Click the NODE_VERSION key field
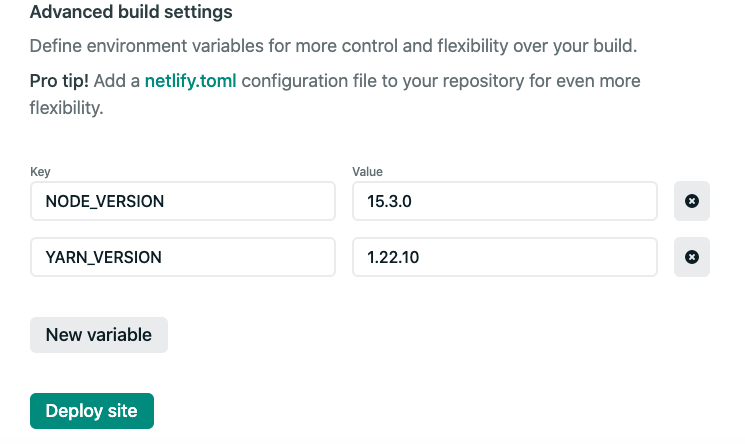Viewport: 745px width, 444px height. coord(183,201)
